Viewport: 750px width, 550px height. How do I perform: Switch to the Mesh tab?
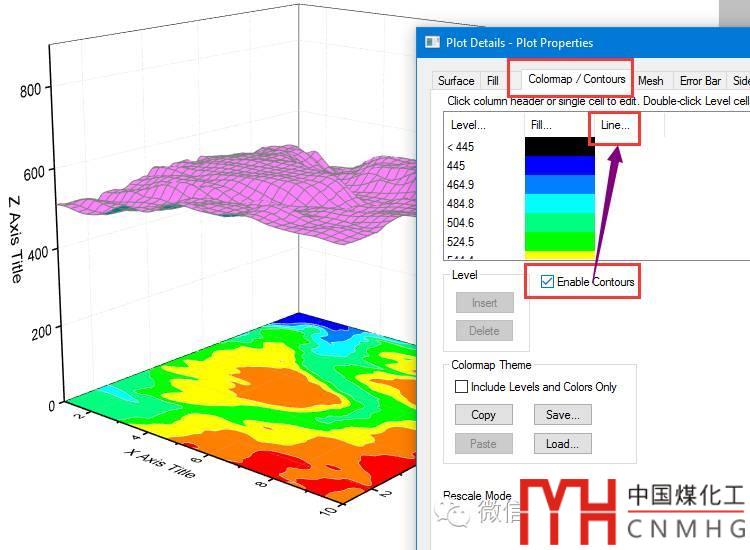[x=650, y=81]
